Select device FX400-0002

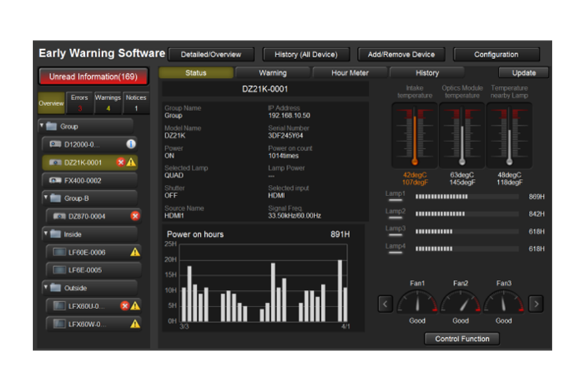point(89,180)
